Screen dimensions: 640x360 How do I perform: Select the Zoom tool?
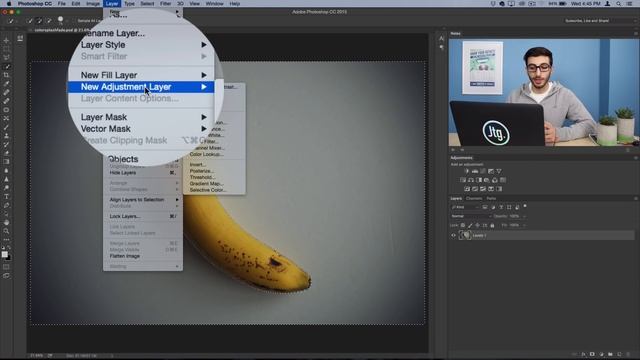[x=6, y=231]
